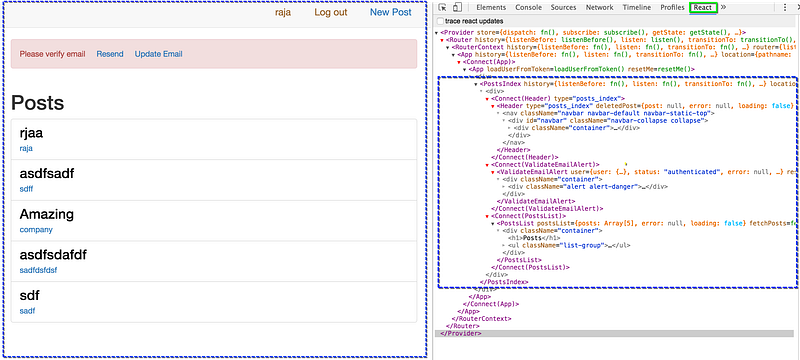Collapse the RouterContext node arrow

pyautogui.click(x=448, y=47)
